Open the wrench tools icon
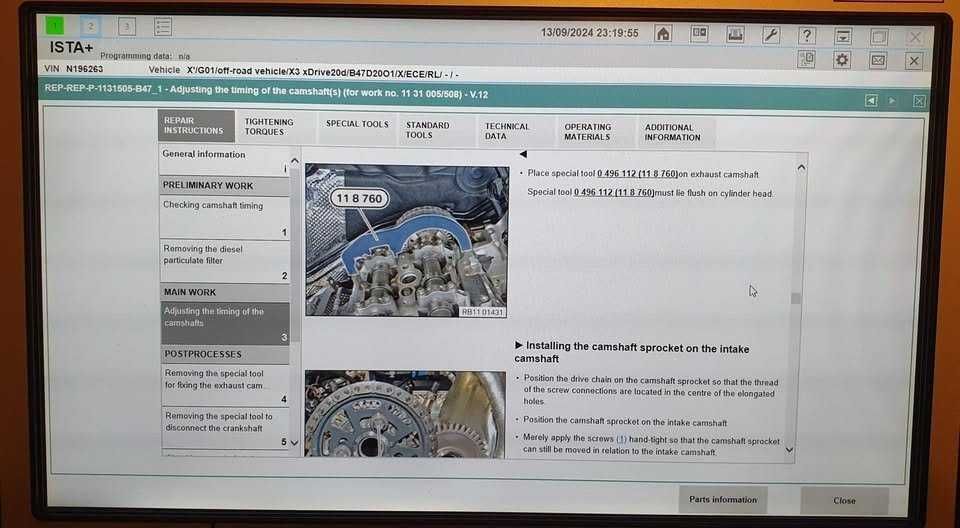 pyautogui.click(x=771, y=35)
